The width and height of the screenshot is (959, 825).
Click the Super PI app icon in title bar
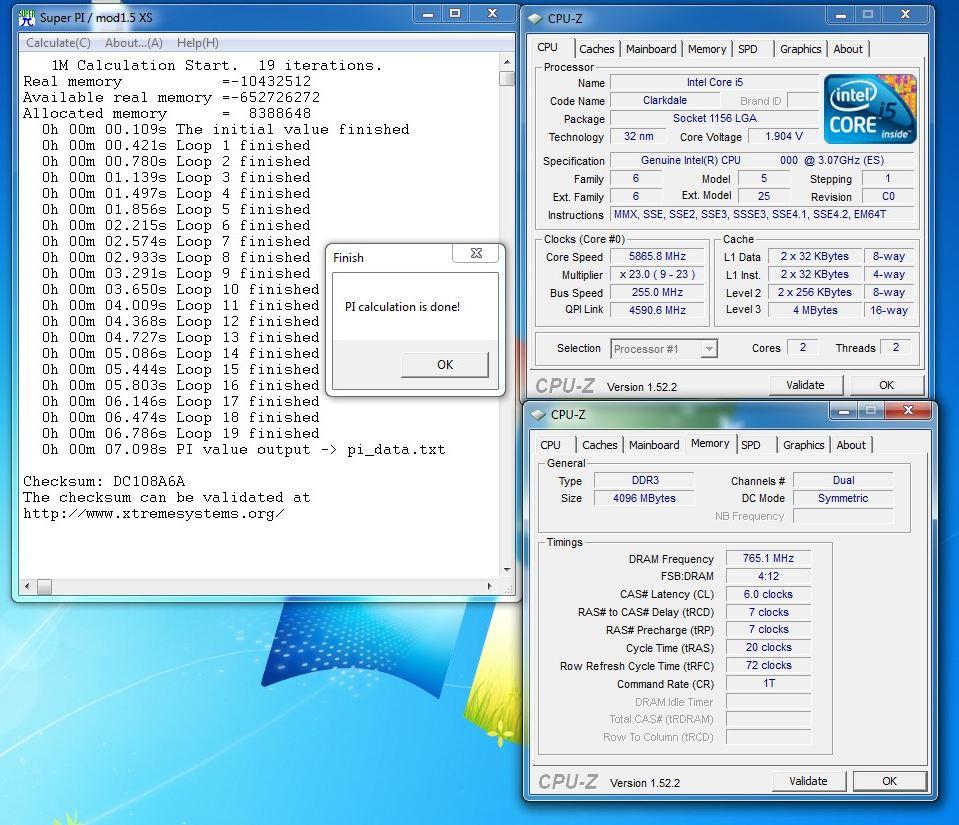26,18
